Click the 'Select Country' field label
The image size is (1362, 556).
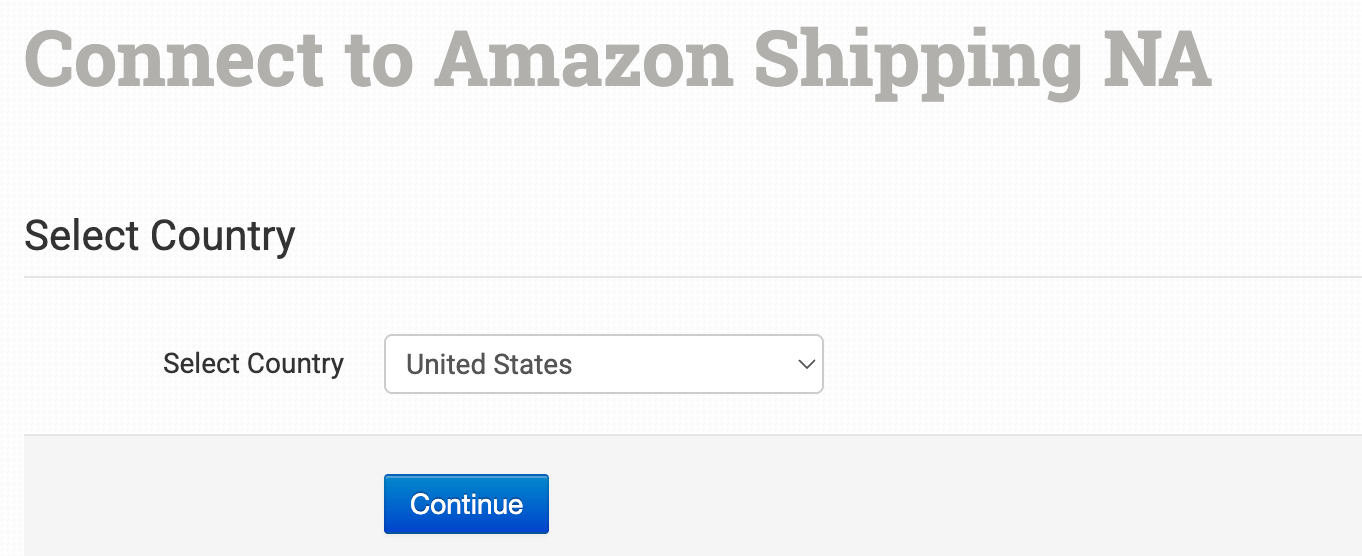253,363
